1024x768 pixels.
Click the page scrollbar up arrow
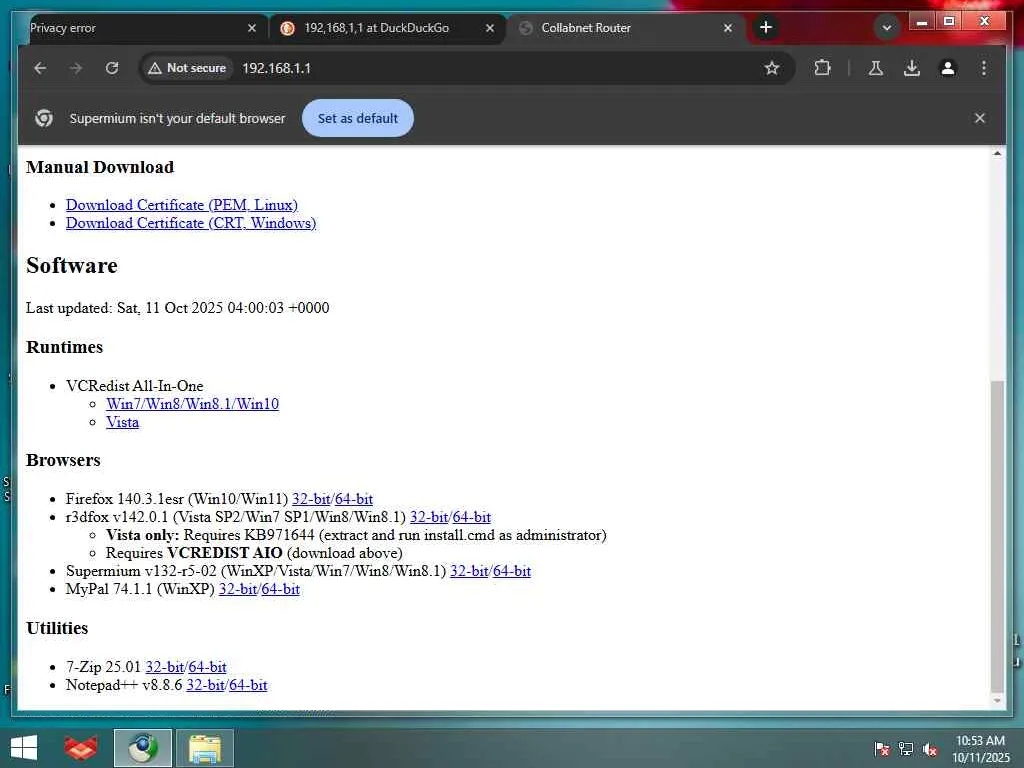997,153
